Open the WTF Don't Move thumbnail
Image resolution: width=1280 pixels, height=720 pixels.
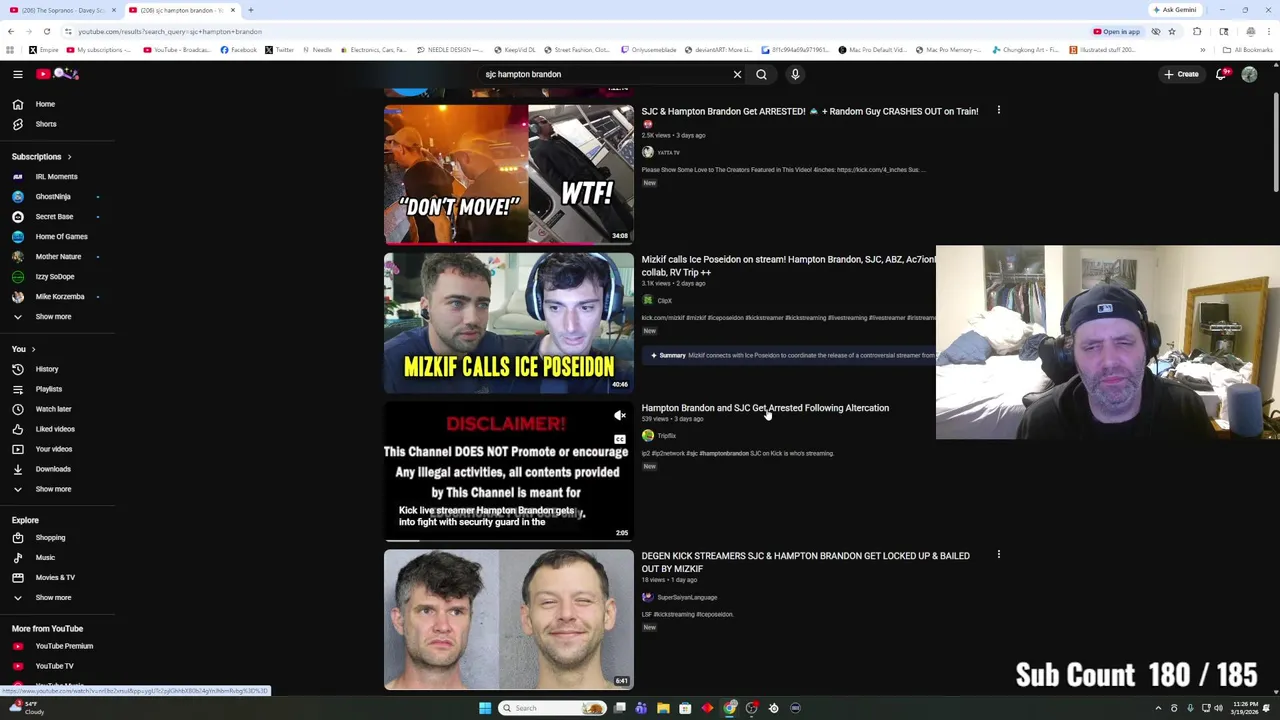[x=508, y=174]
